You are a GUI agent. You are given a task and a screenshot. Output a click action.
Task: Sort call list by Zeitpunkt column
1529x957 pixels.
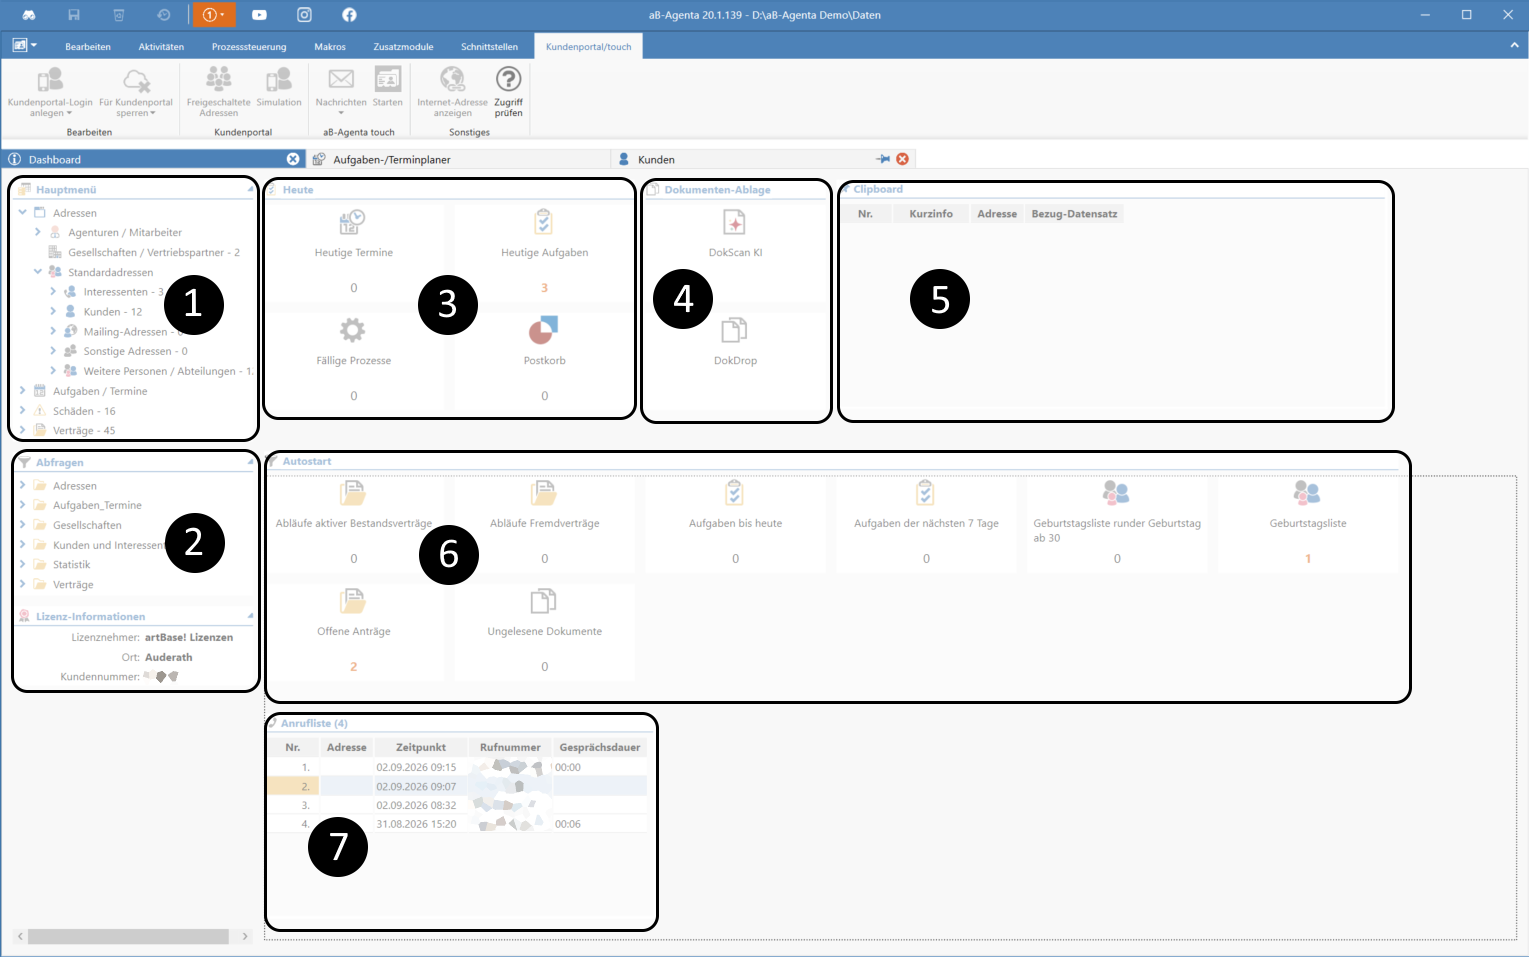(x=421, y=747)
